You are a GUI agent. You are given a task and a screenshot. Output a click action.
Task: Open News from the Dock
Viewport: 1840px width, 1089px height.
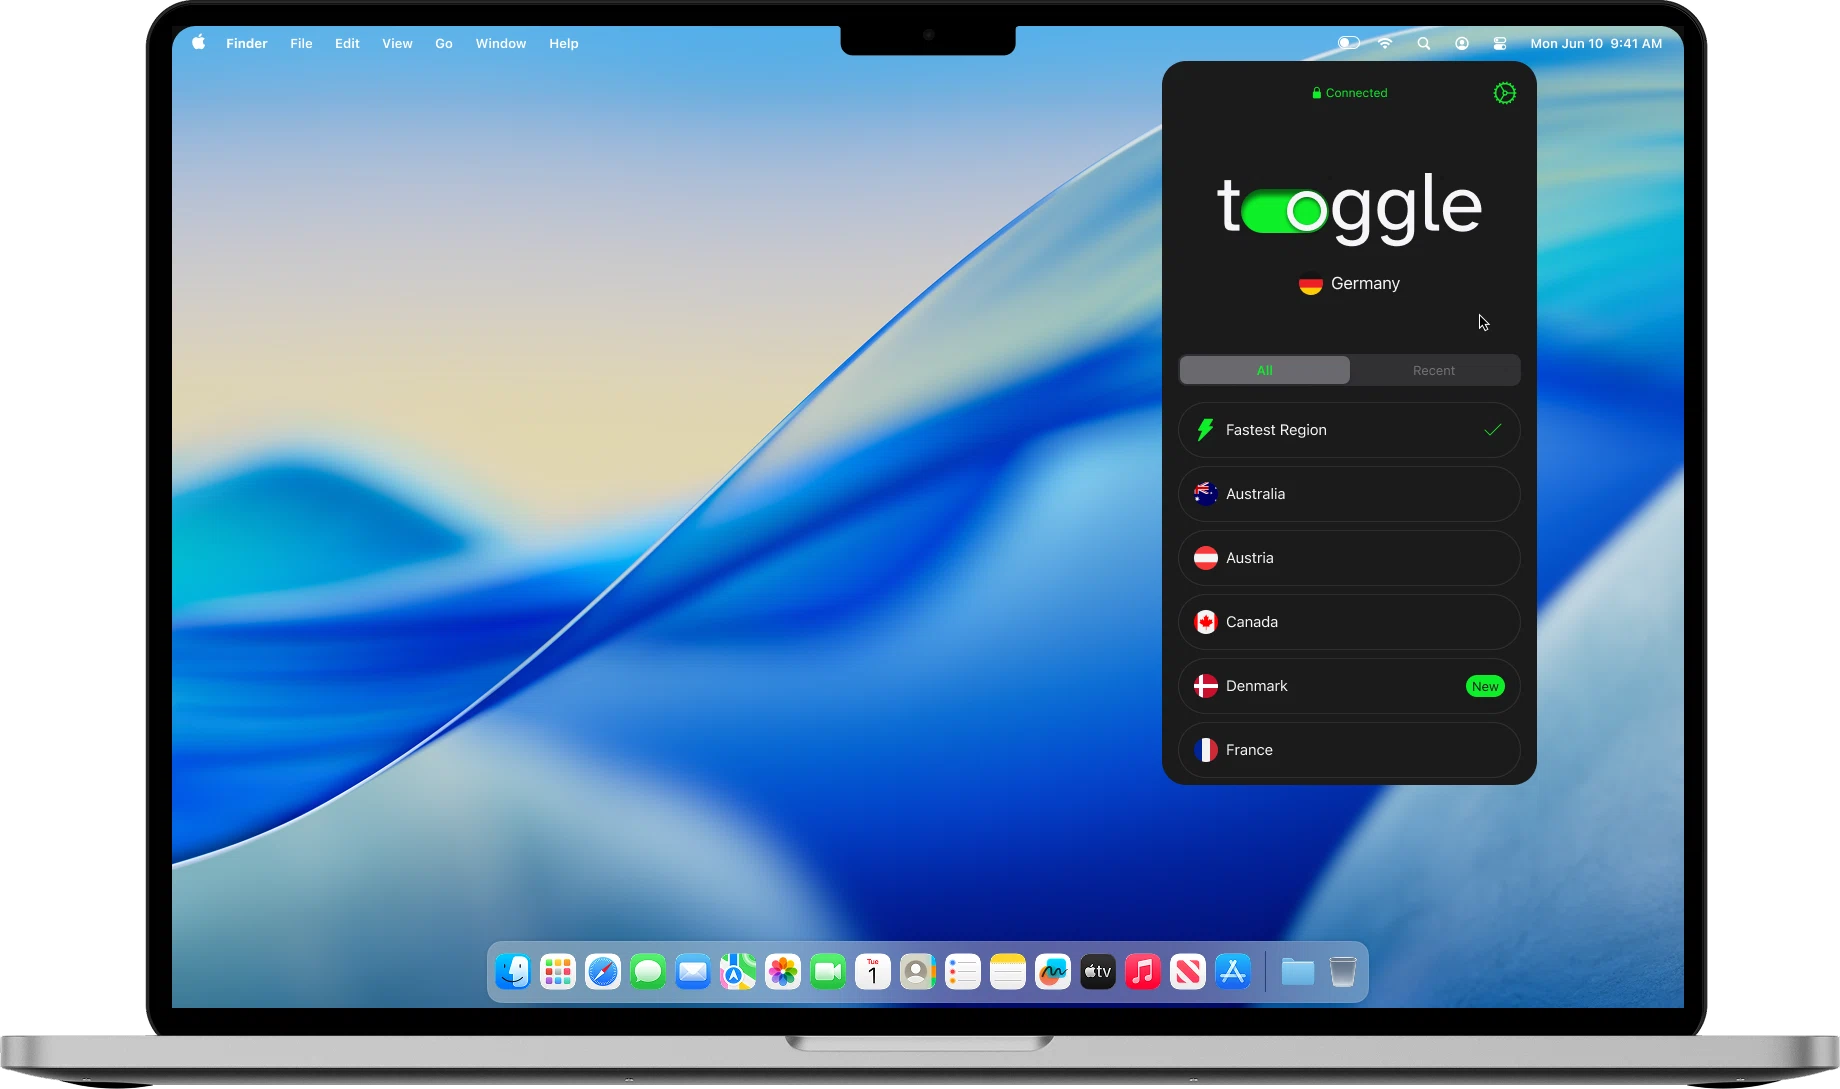coord(1188,971)
